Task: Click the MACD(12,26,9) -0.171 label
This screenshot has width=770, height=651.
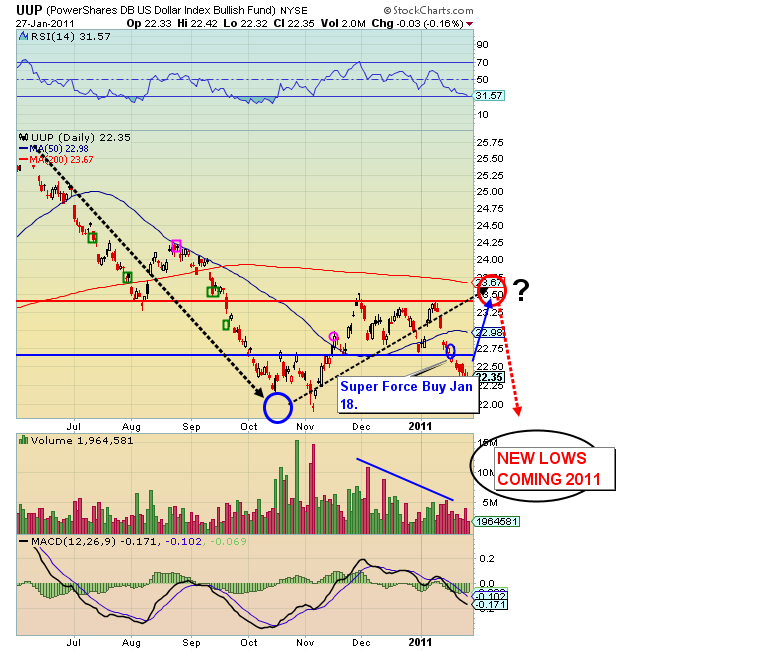Action: [x=94, y=542]
